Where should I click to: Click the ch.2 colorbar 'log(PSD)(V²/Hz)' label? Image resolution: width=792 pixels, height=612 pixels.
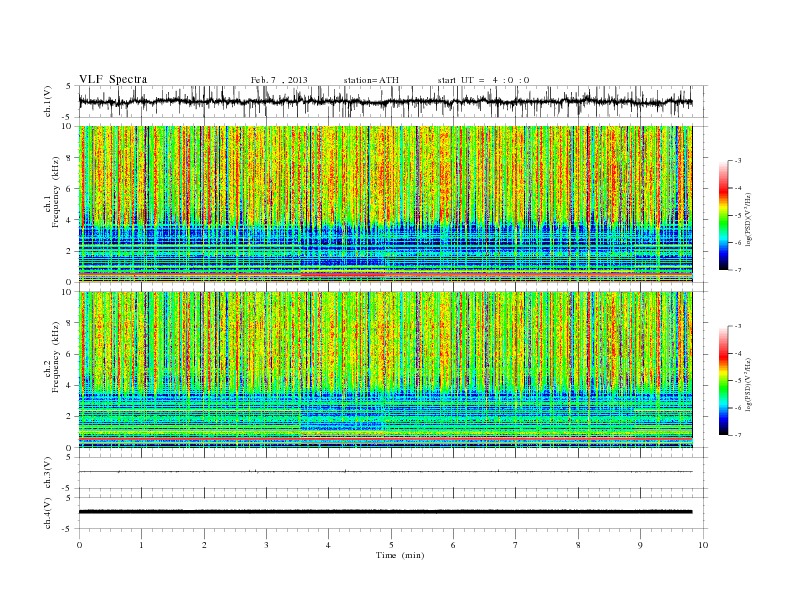(748, 384)
